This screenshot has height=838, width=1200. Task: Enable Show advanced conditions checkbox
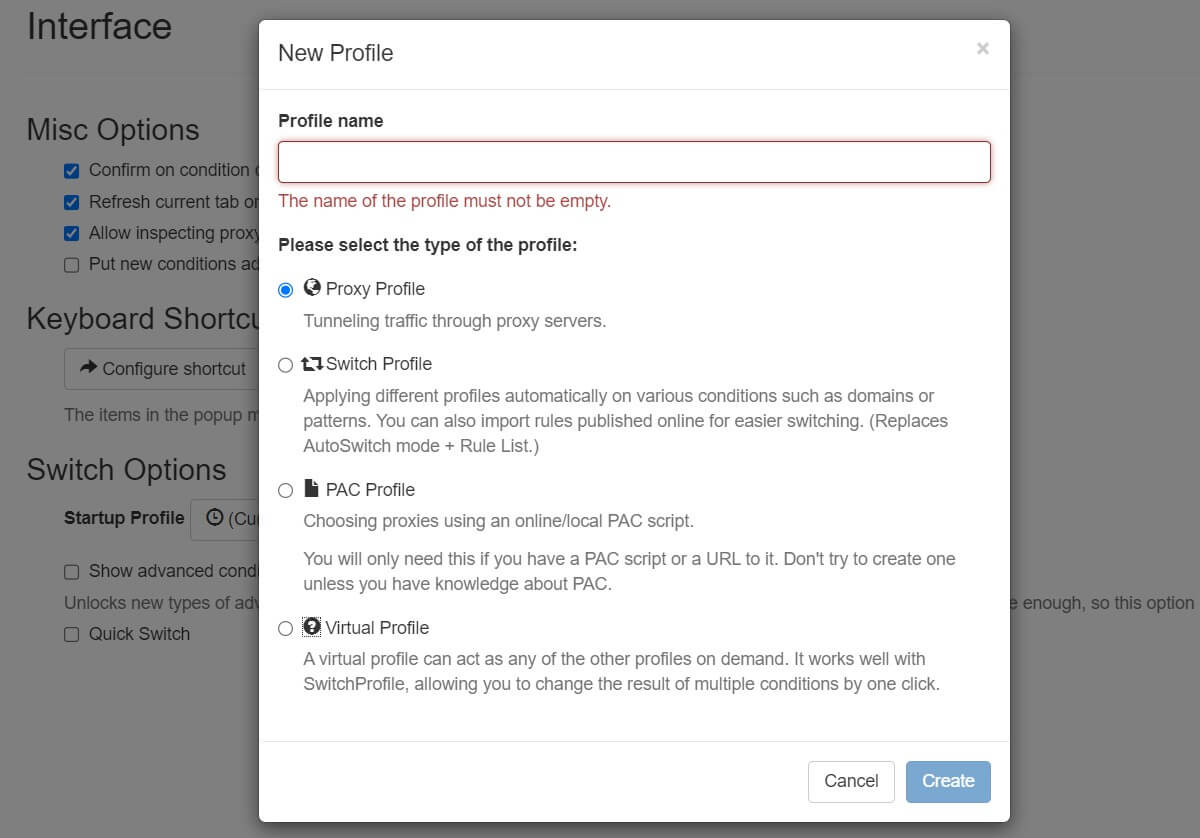pyautogui.click(x=72, y=572)
